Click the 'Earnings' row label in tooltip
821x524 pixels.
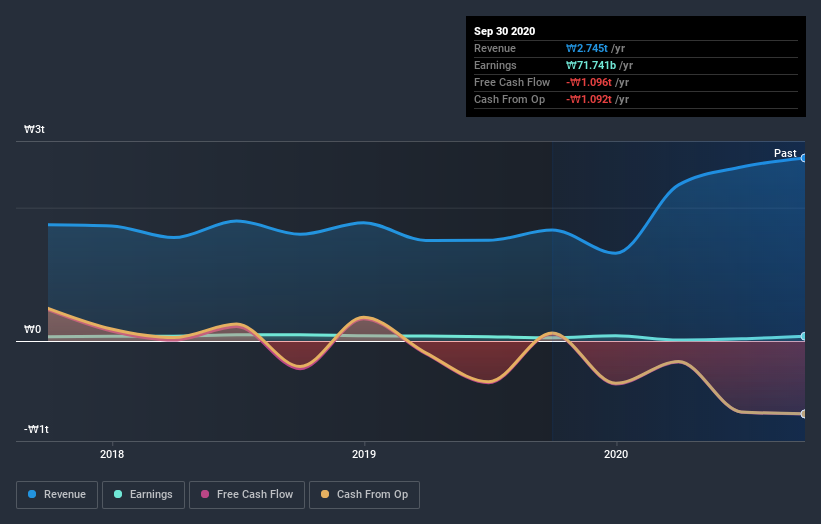(x=495, y=65)
